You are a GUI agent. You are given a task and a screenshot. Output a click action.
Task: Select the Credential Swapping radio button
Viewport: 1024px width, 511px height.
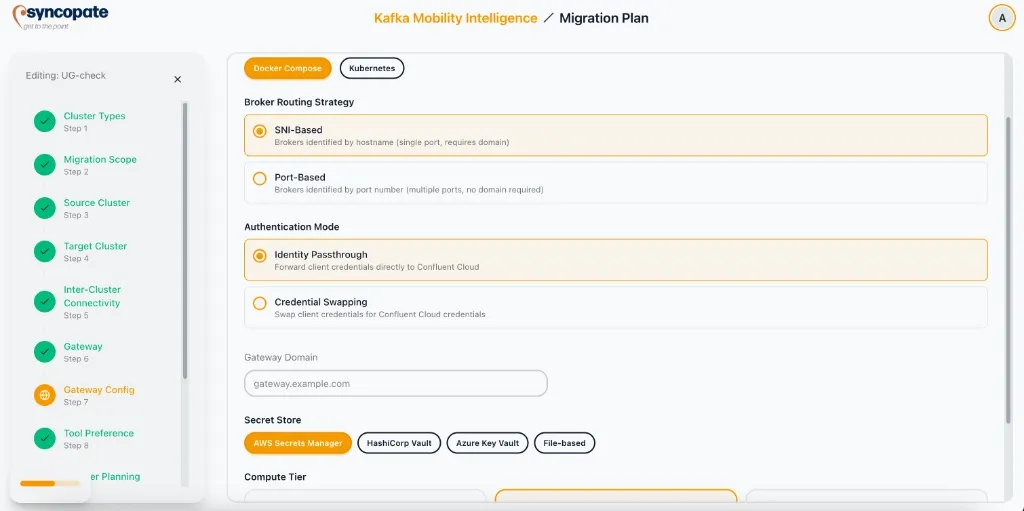(x=260, y=303)
